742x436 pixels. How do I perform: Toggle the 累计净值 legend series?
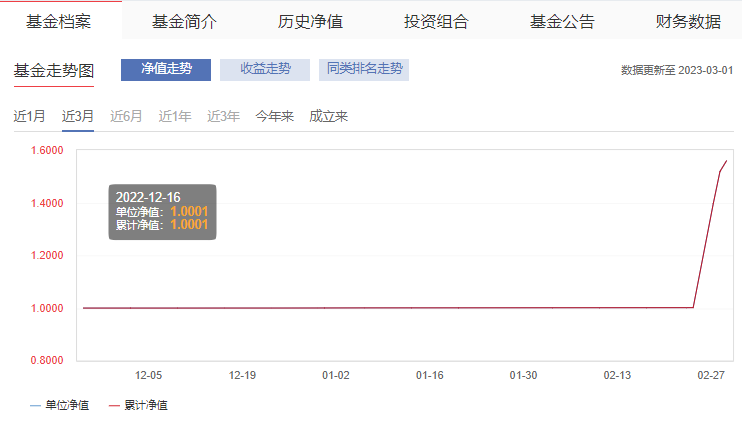(x=138, y=405)
